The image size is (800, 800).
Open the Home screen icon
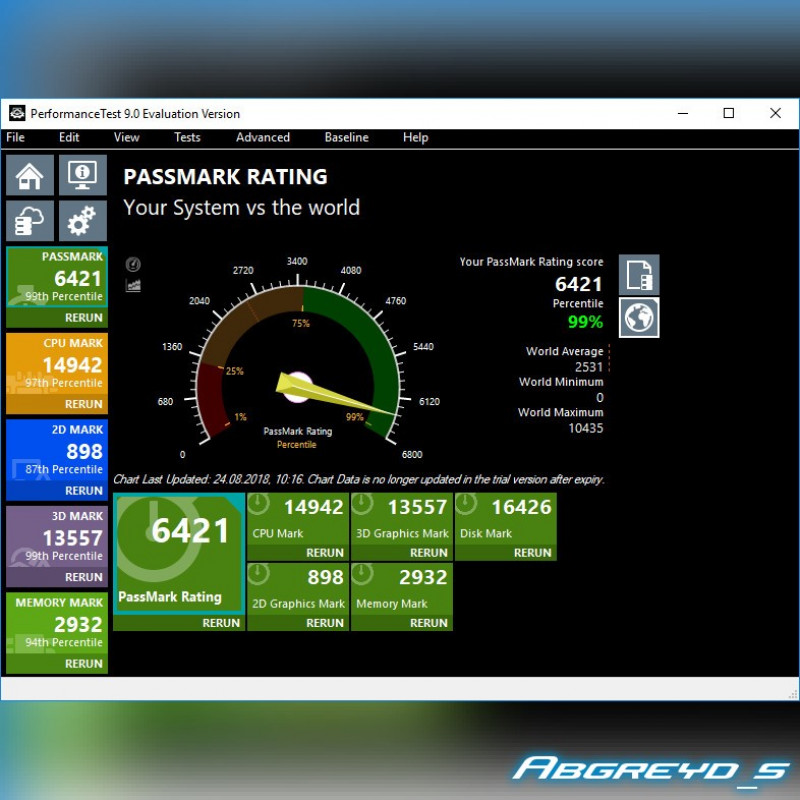point(30,175)
